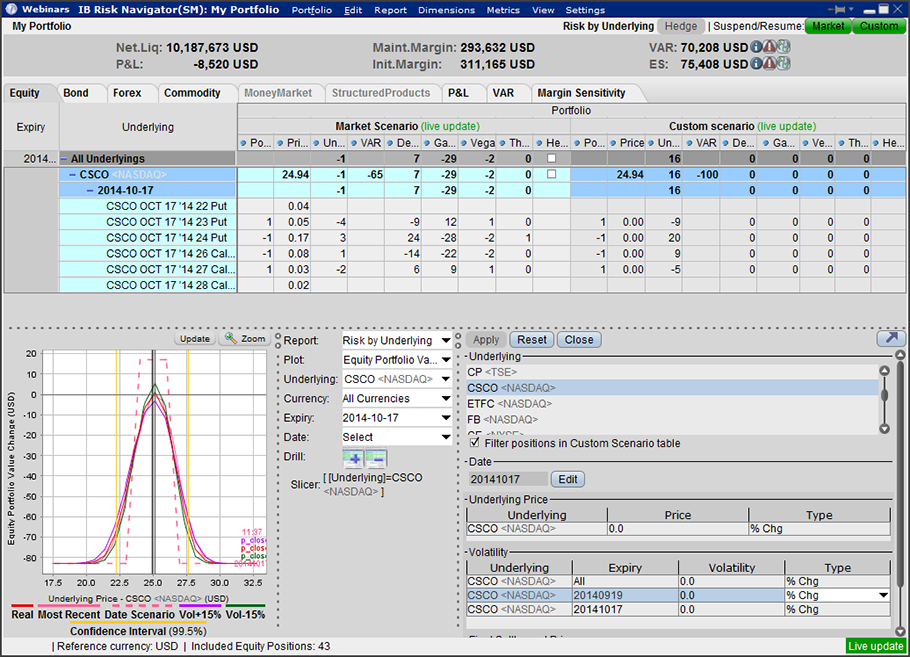
Task: Click the blue arrow icon in scenario editor
Action: tap(891, 338)
